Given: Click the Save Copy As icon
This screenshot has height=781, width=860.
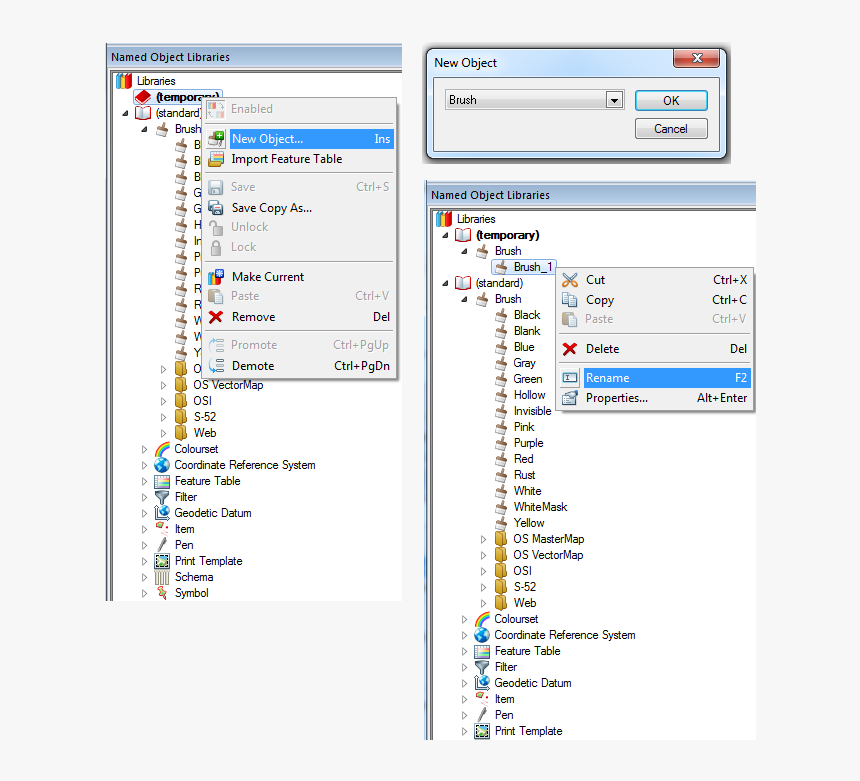Looking at the screenshot, I should click(x=216, y=208).
